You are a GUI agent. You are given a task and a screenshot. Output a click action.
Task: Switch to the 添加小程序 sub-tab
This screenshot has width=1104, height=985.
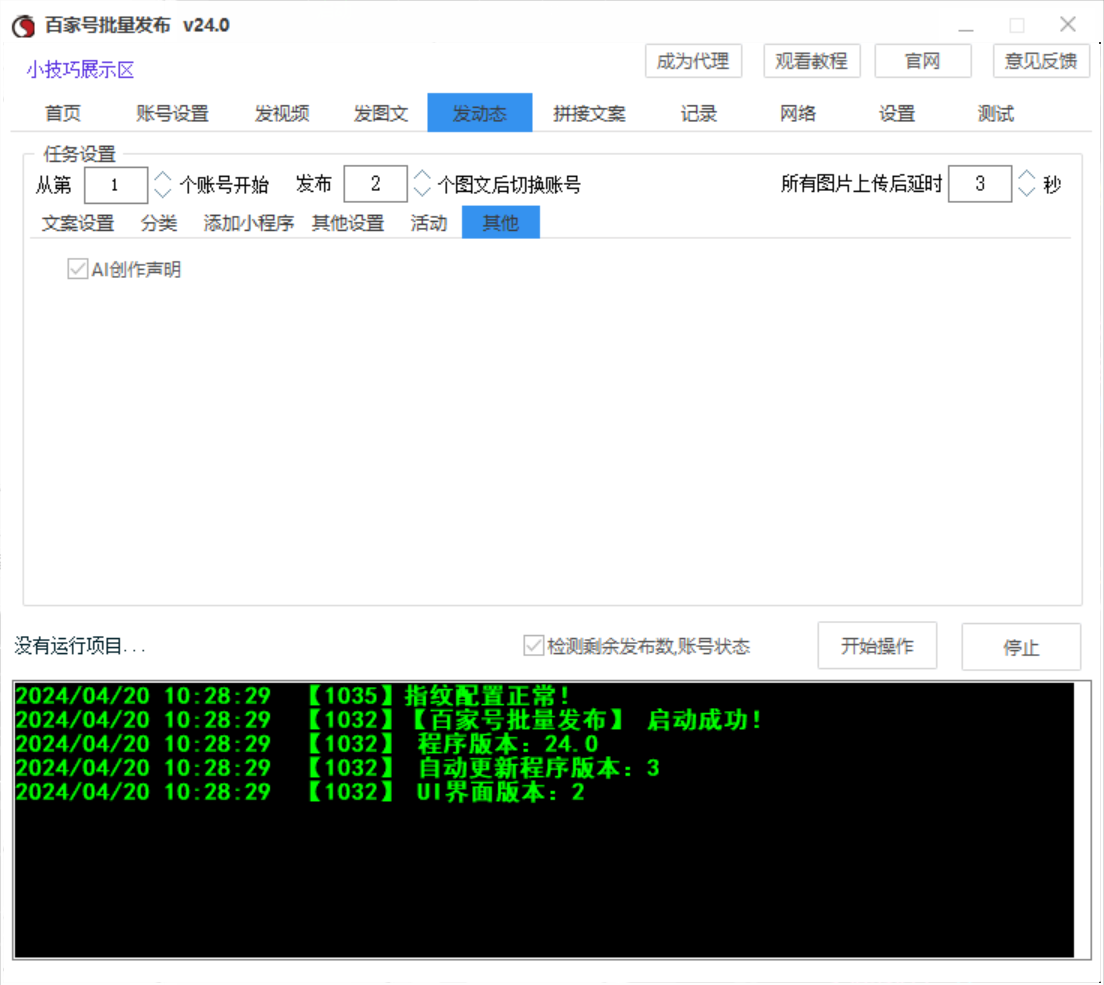[x=249, y=223]
